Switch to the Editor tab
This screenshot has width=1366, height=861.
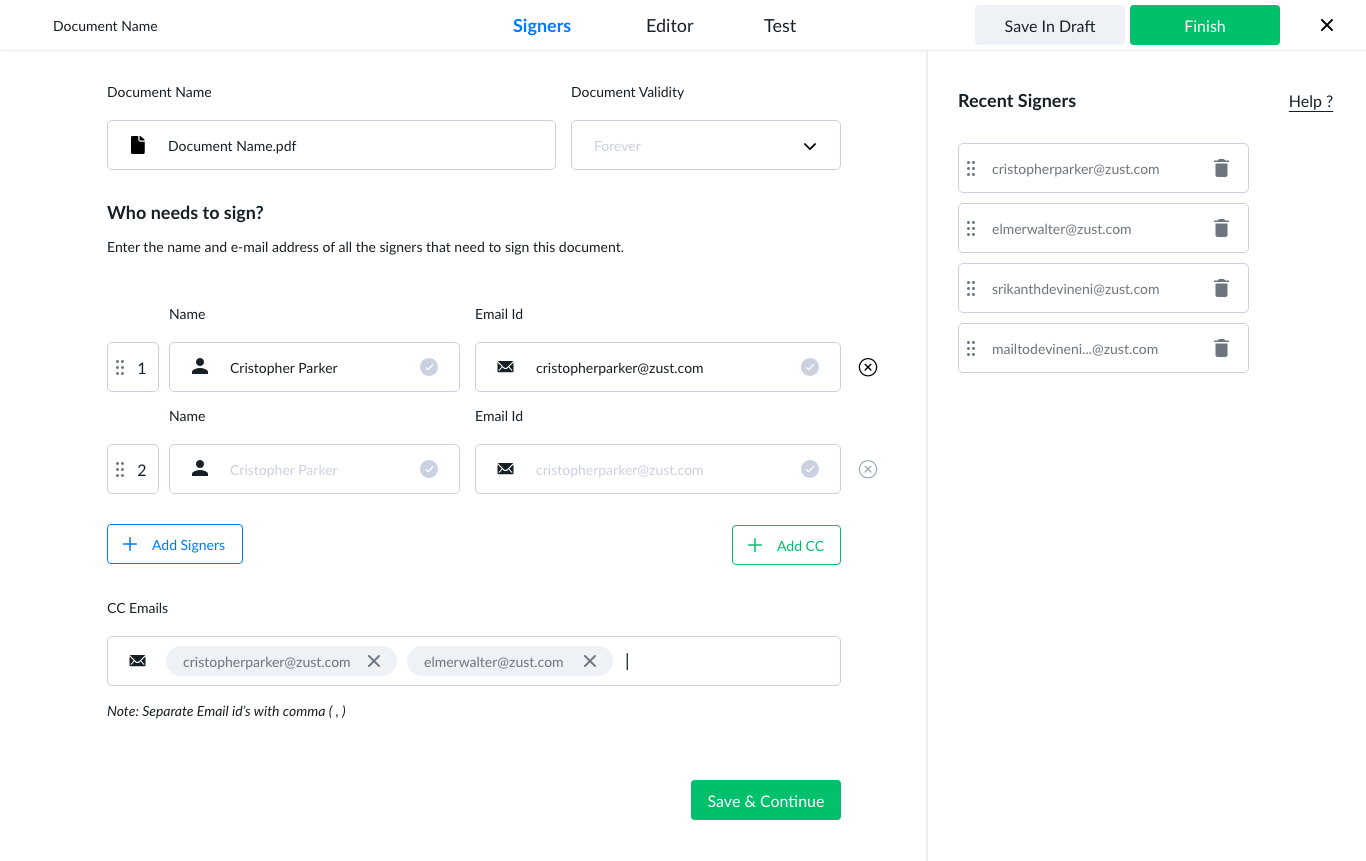(x=669, y=26)
